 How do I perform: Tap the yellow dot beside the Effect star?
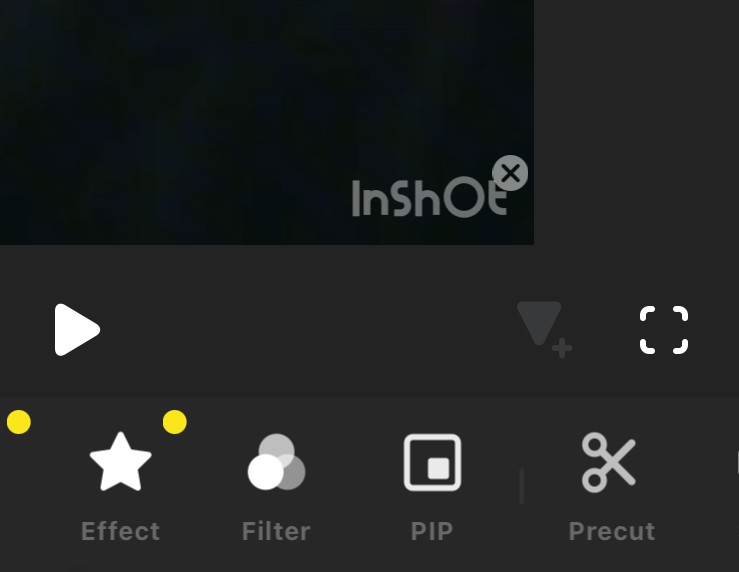175,422
